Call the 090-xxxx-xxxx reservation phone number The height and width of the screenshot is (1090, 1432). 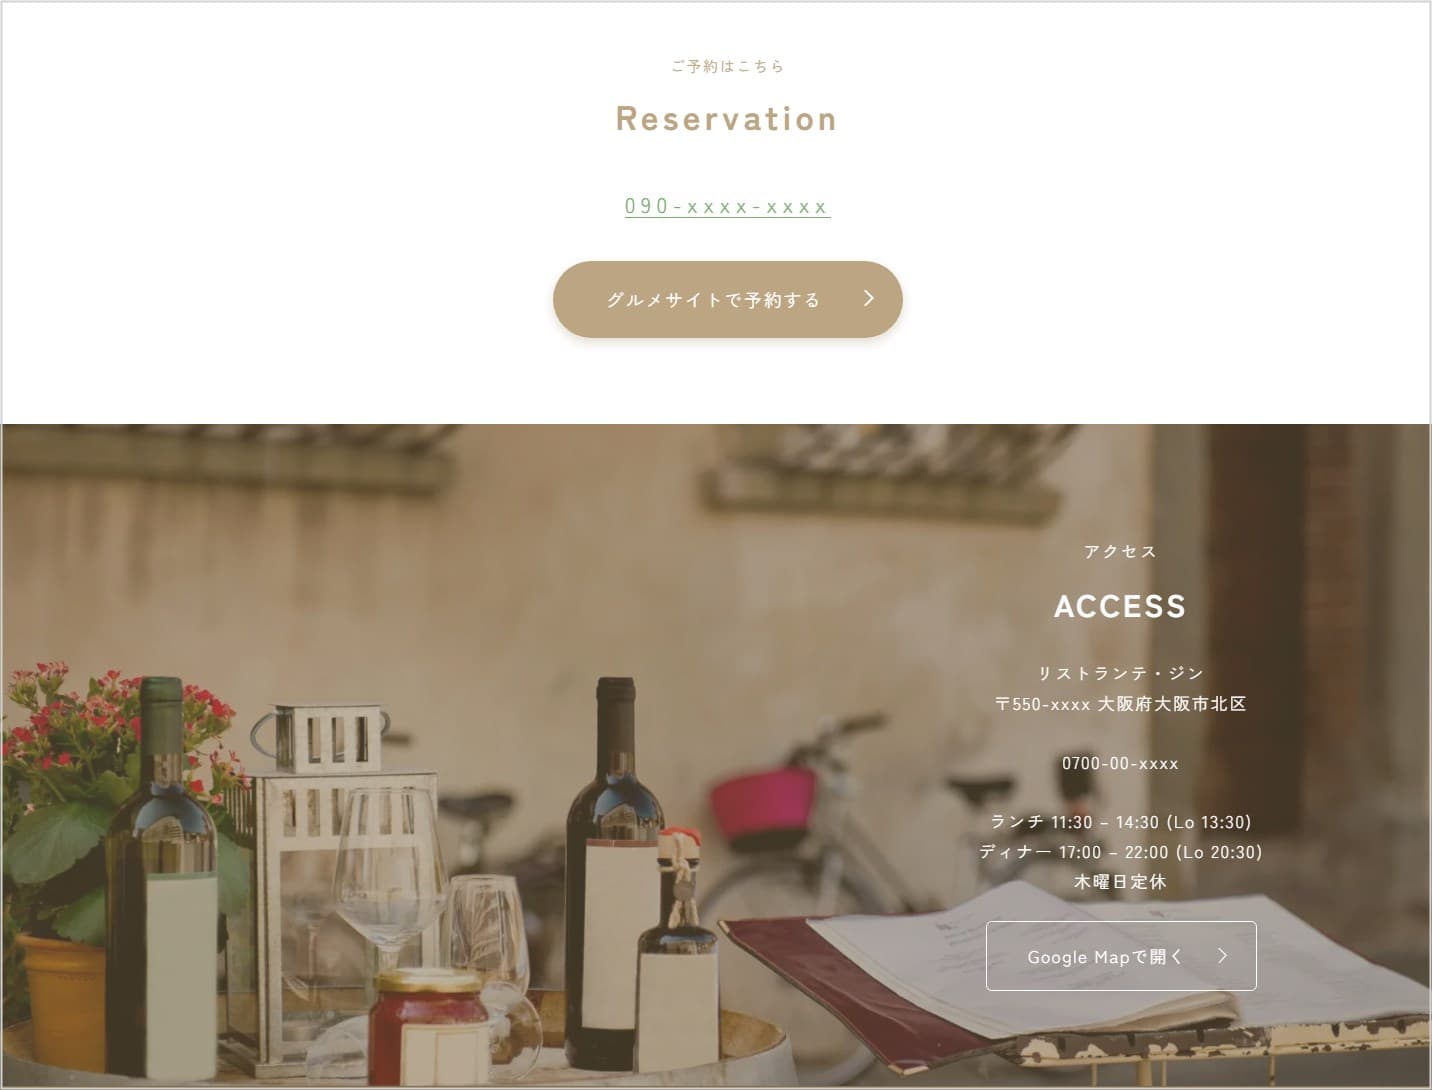727,206
